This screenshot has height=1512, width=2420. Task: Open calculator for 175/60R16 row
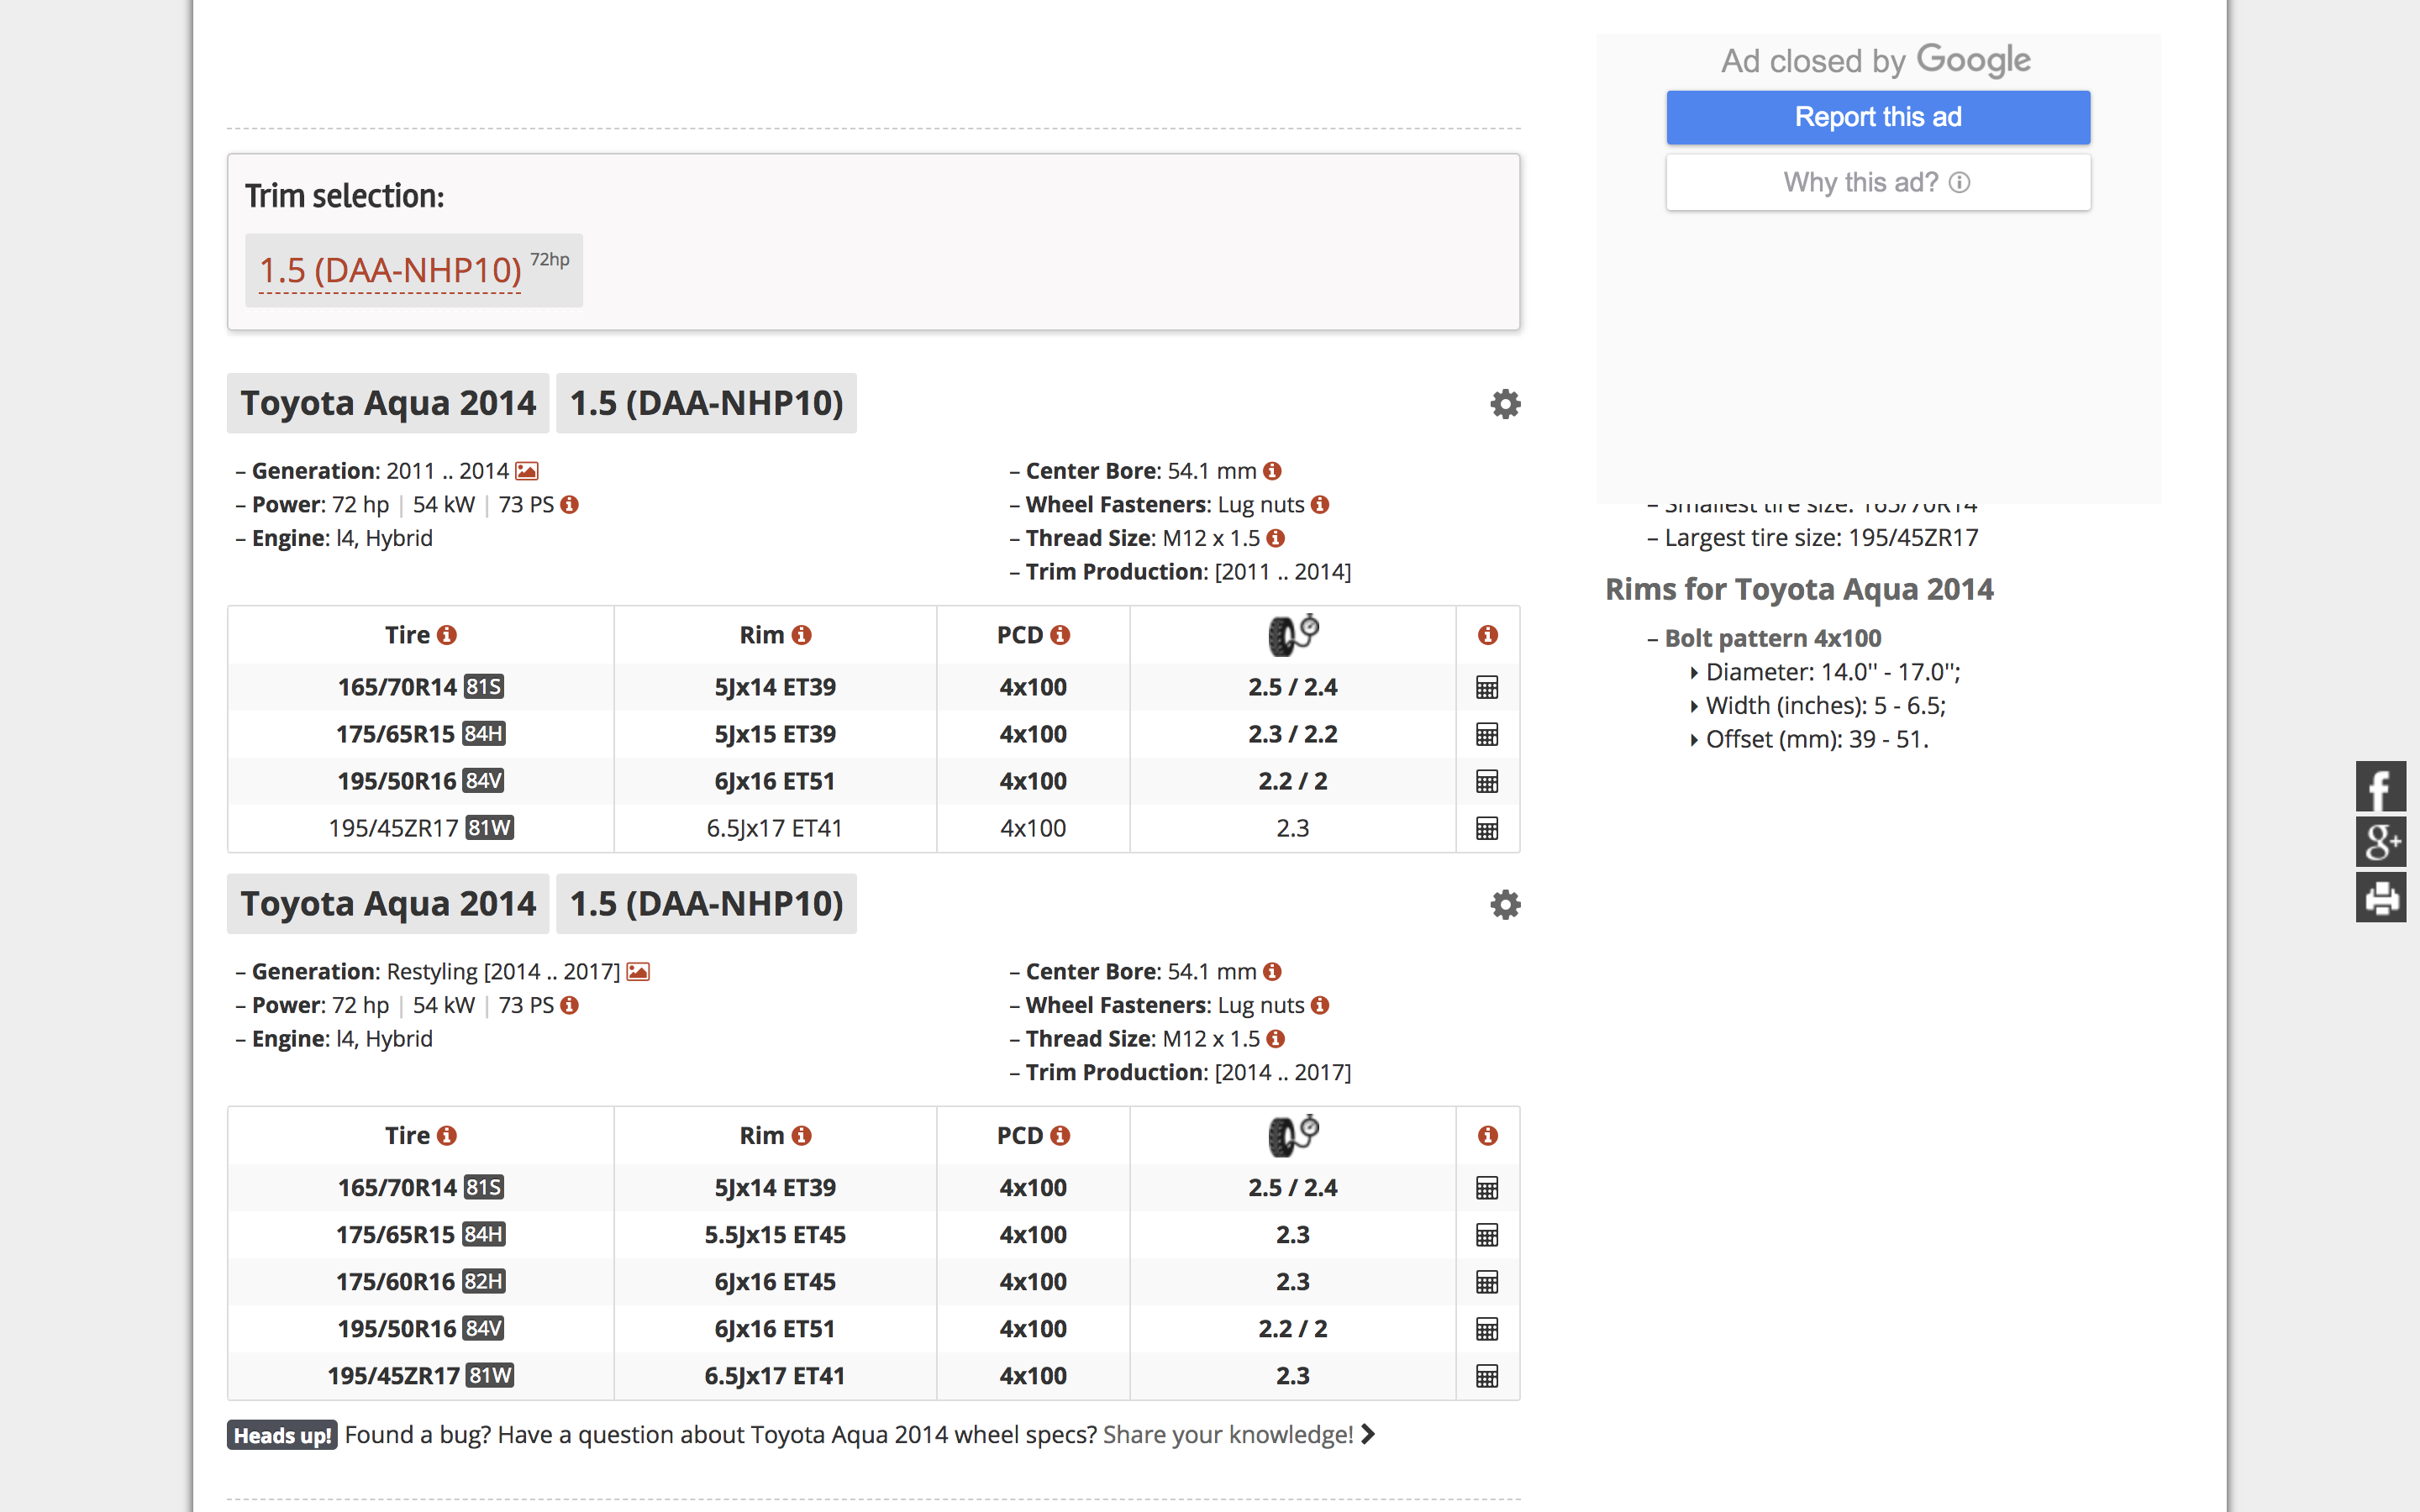tap(1487, 1282)
